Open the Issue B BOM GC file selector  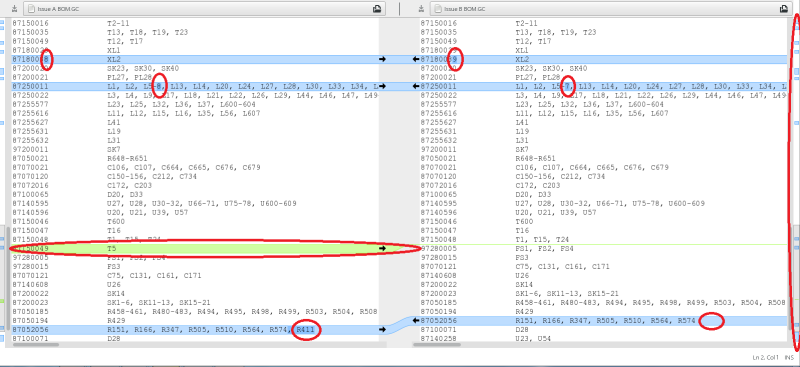[x=611, y=9]
